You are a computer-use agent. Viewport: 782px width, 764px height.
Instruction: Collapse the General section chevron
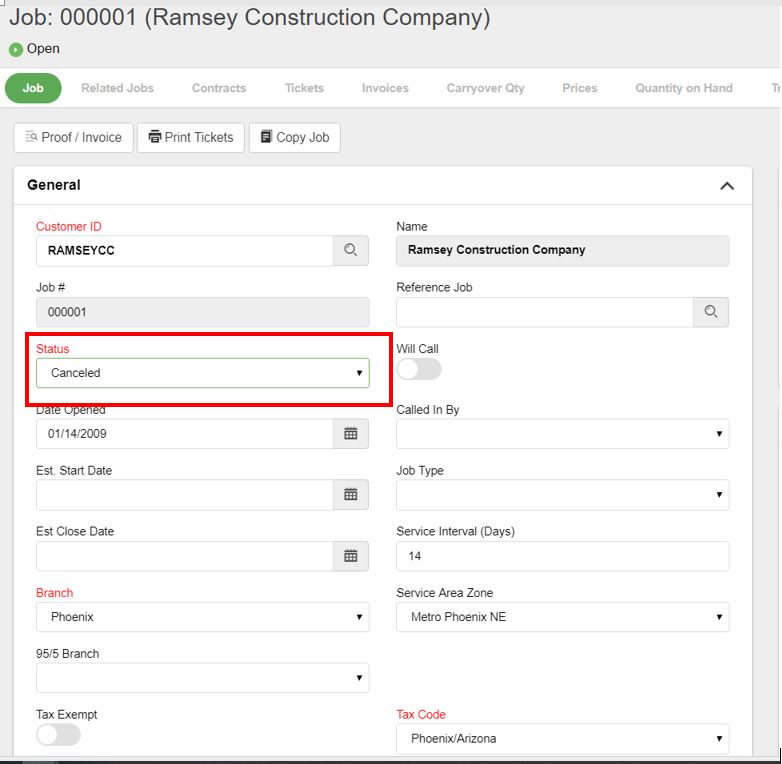727,186
